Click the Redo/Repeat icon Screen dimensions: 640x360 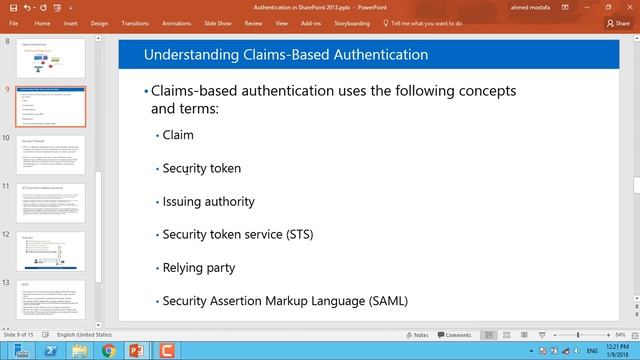coord(43,8)
